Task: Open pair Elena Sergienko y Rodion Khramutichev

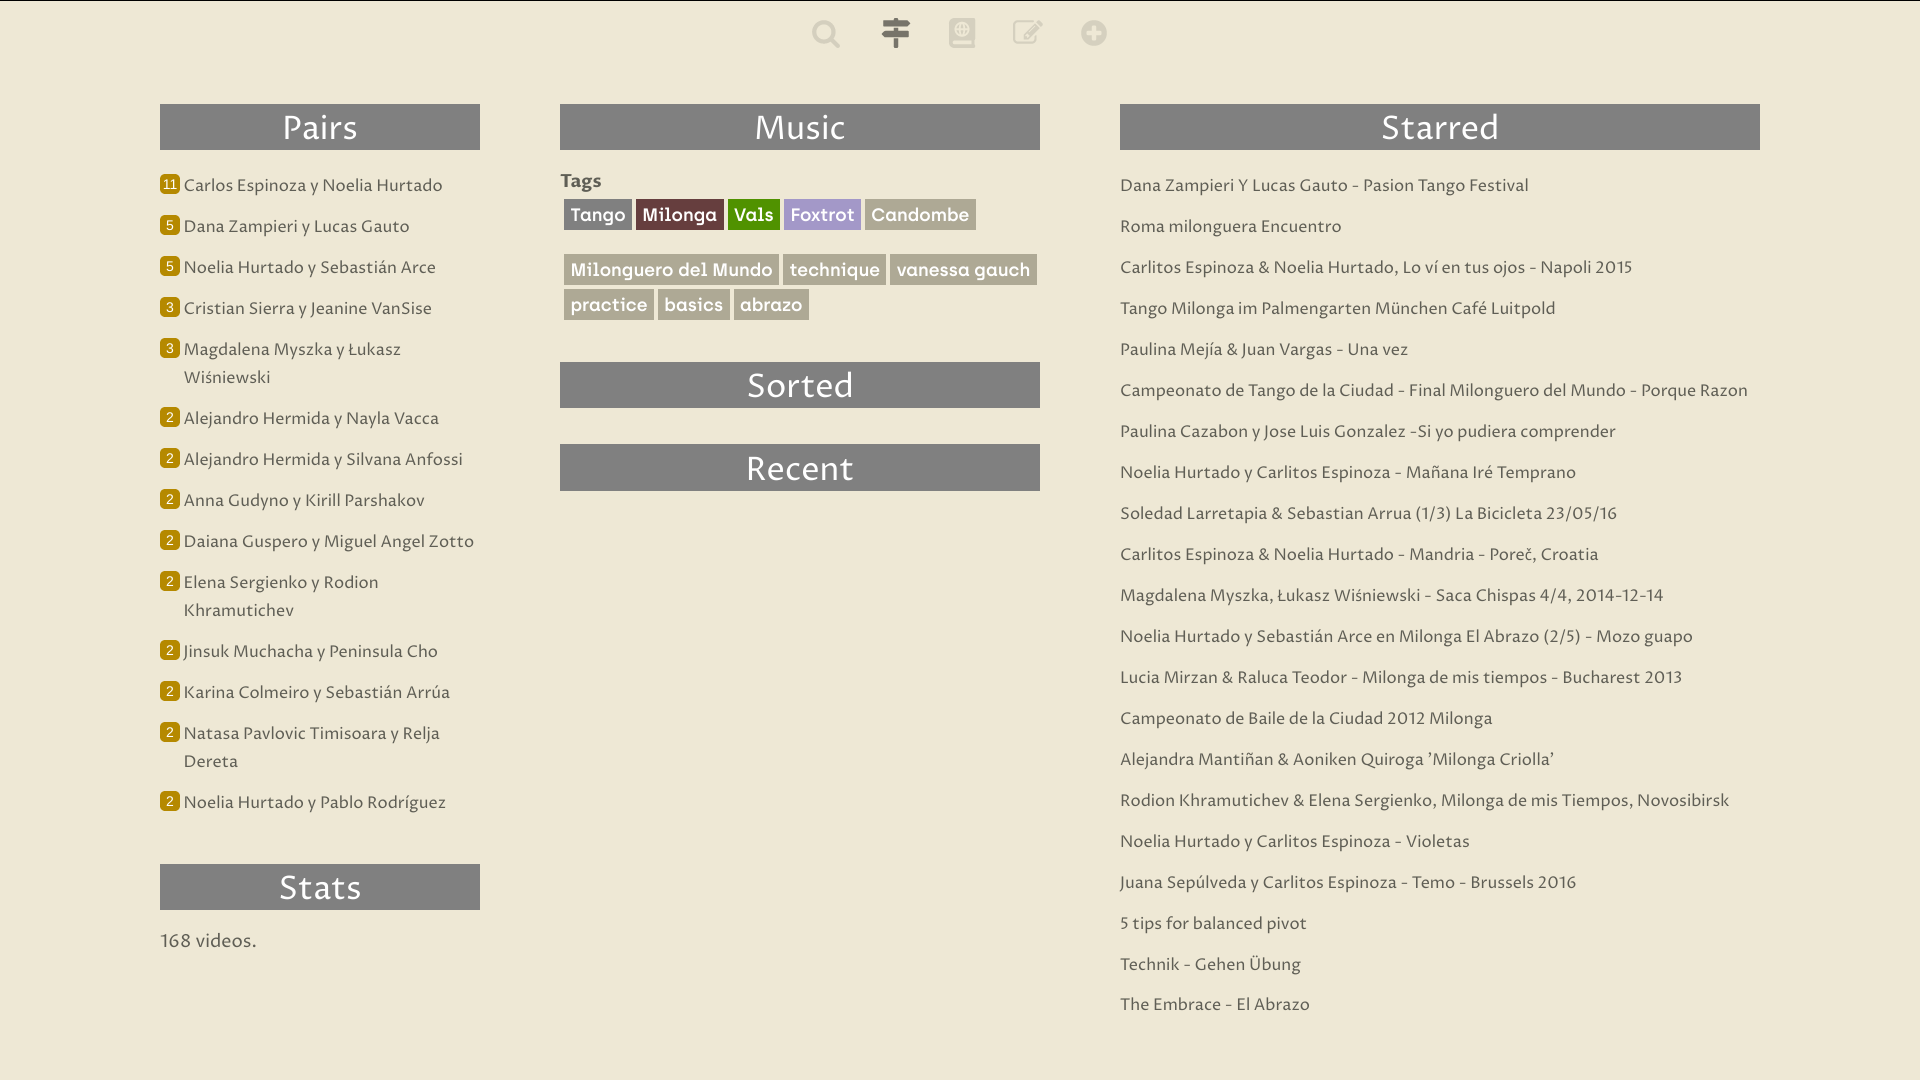Action: (x=281, y=596)
